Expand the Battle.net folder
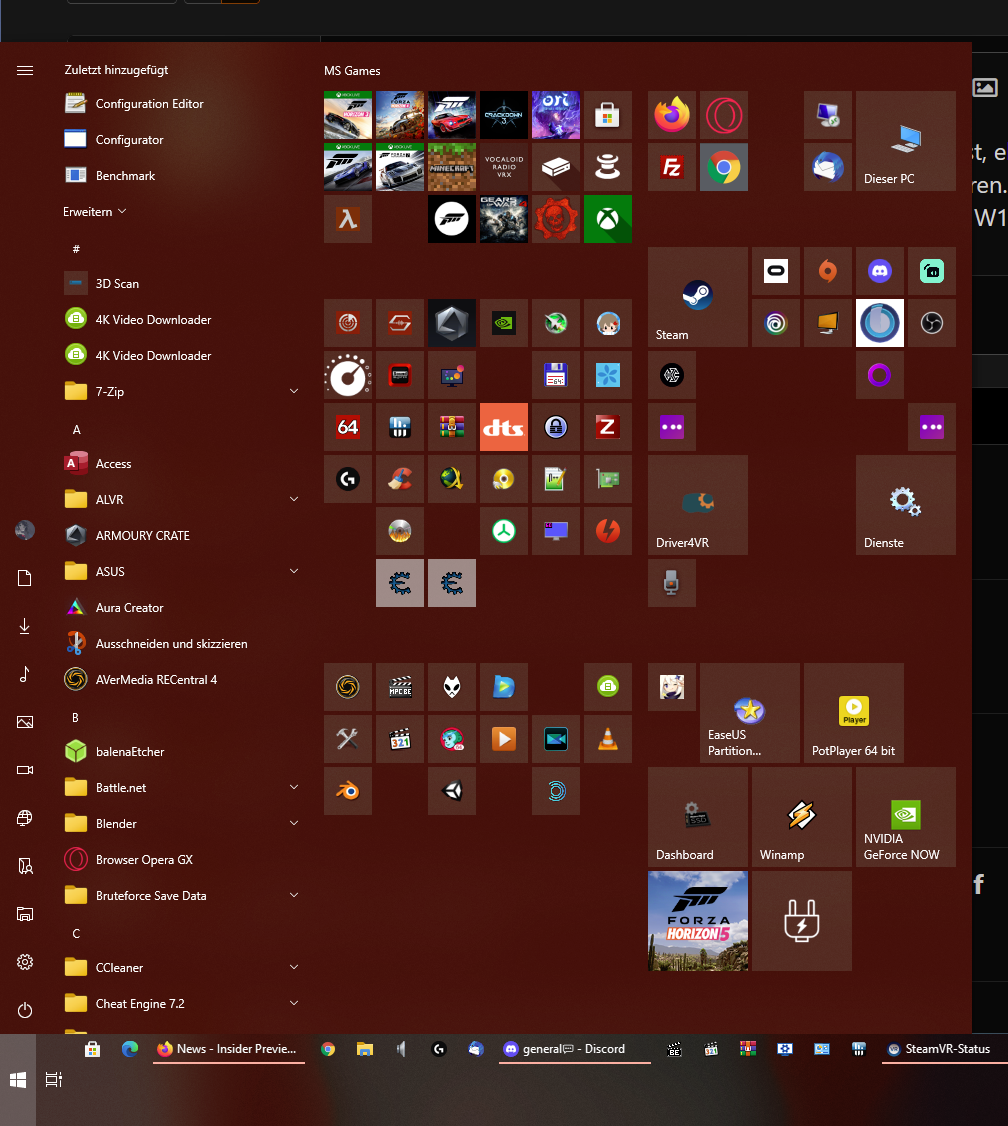The width and height of the screenshot is (1008, 1126). tap(182, 788)
